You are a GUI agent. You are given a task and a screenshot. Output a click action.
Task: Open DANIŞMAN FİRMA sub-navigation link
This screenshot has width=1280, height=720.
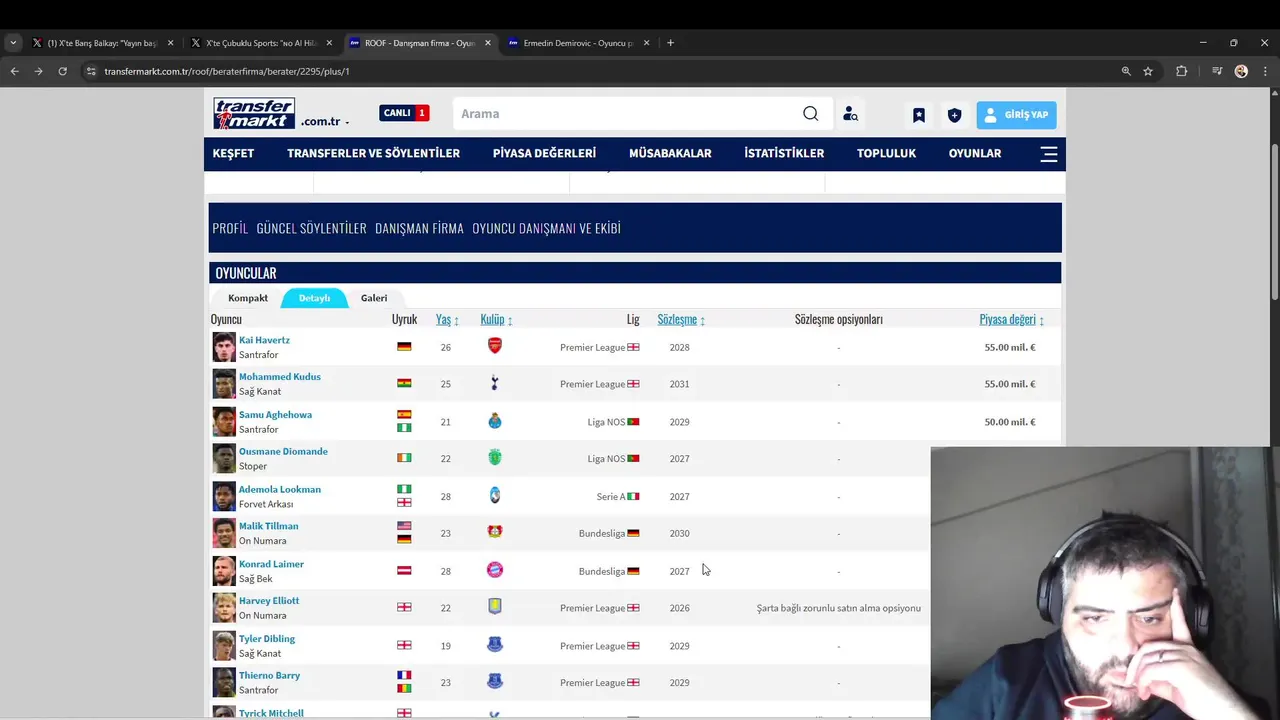click(419, 228)
